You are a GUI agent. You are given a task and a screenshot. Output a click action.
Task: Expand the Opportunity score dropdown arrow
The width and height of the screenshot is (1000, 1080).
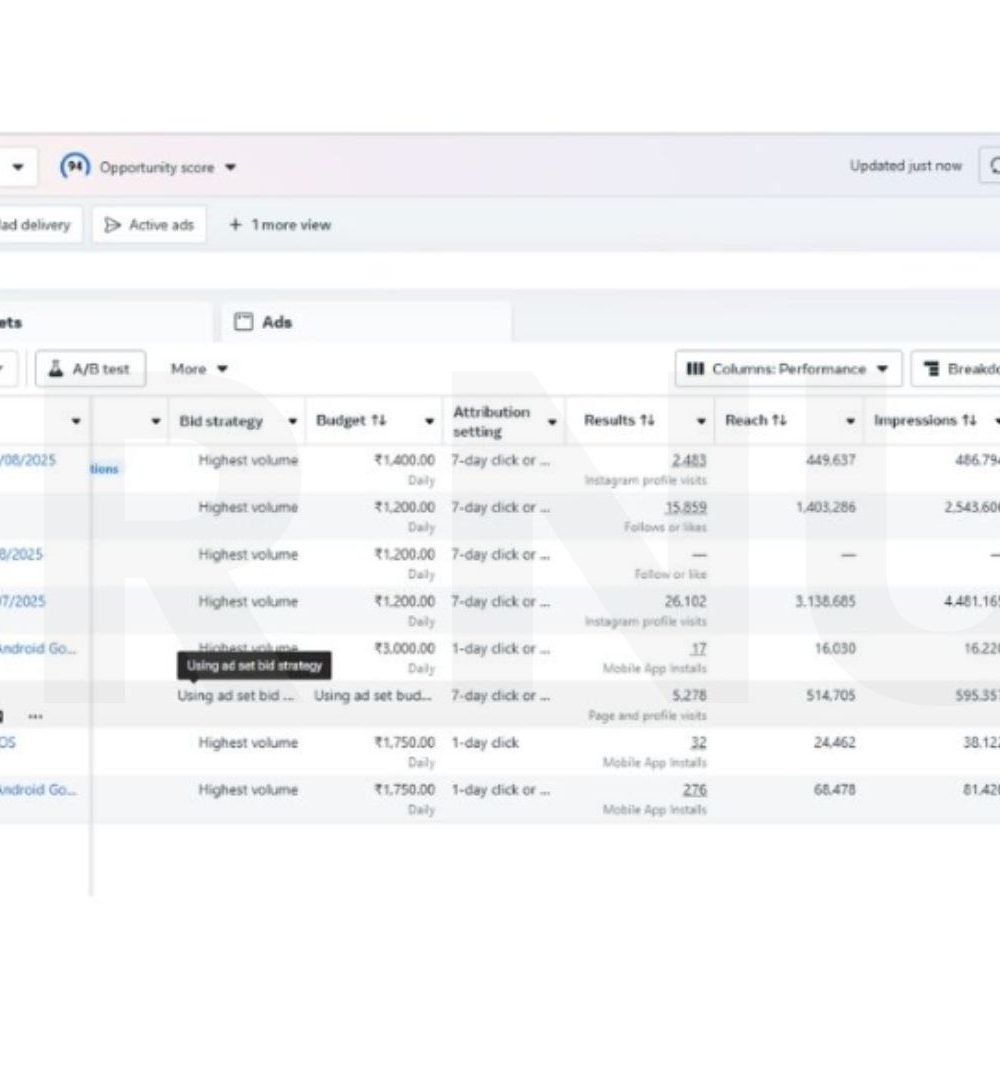(x=231, y=167)
